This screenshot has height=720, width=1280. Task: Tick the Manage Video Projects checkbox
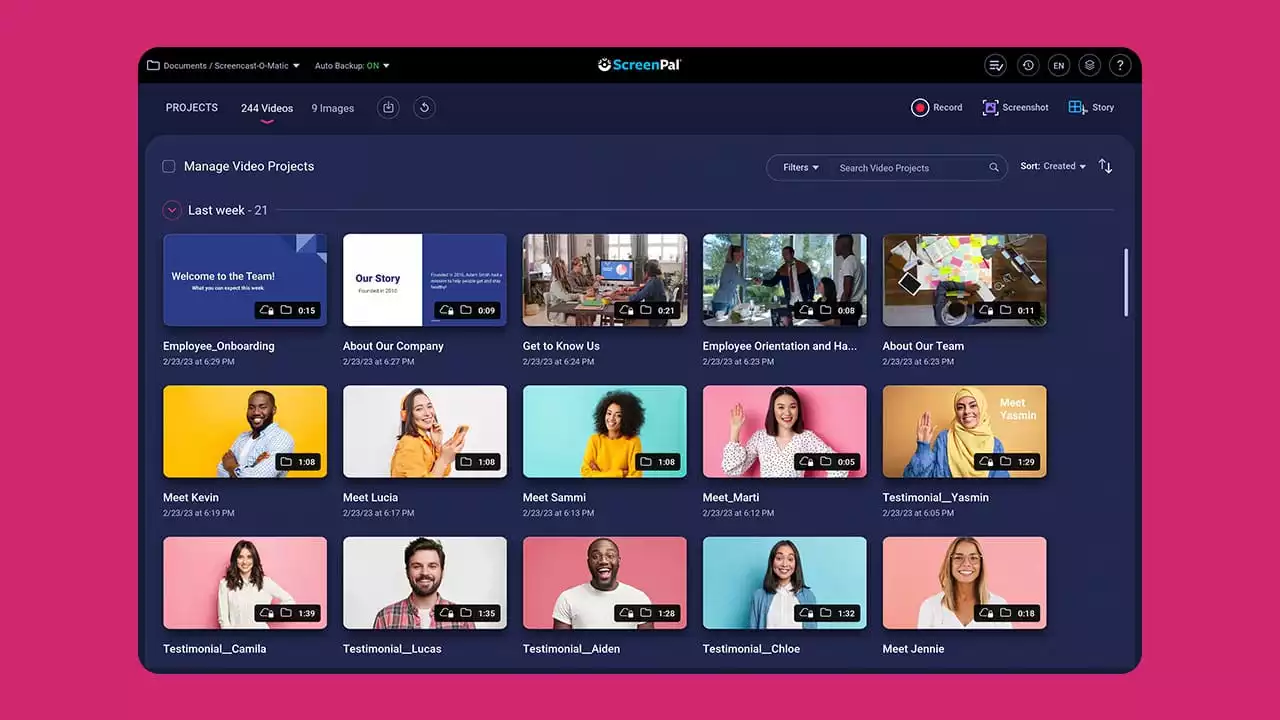169,167
